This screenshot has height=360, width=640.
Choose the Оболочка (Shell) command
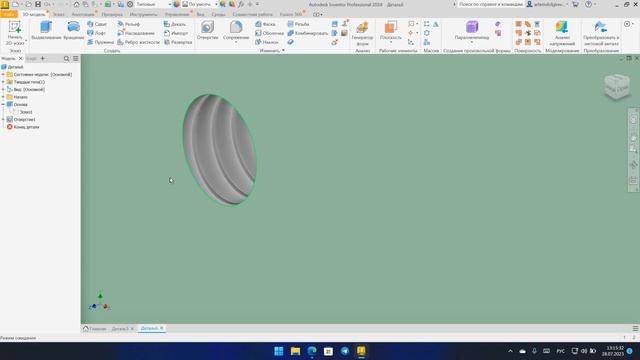point(269,33)
